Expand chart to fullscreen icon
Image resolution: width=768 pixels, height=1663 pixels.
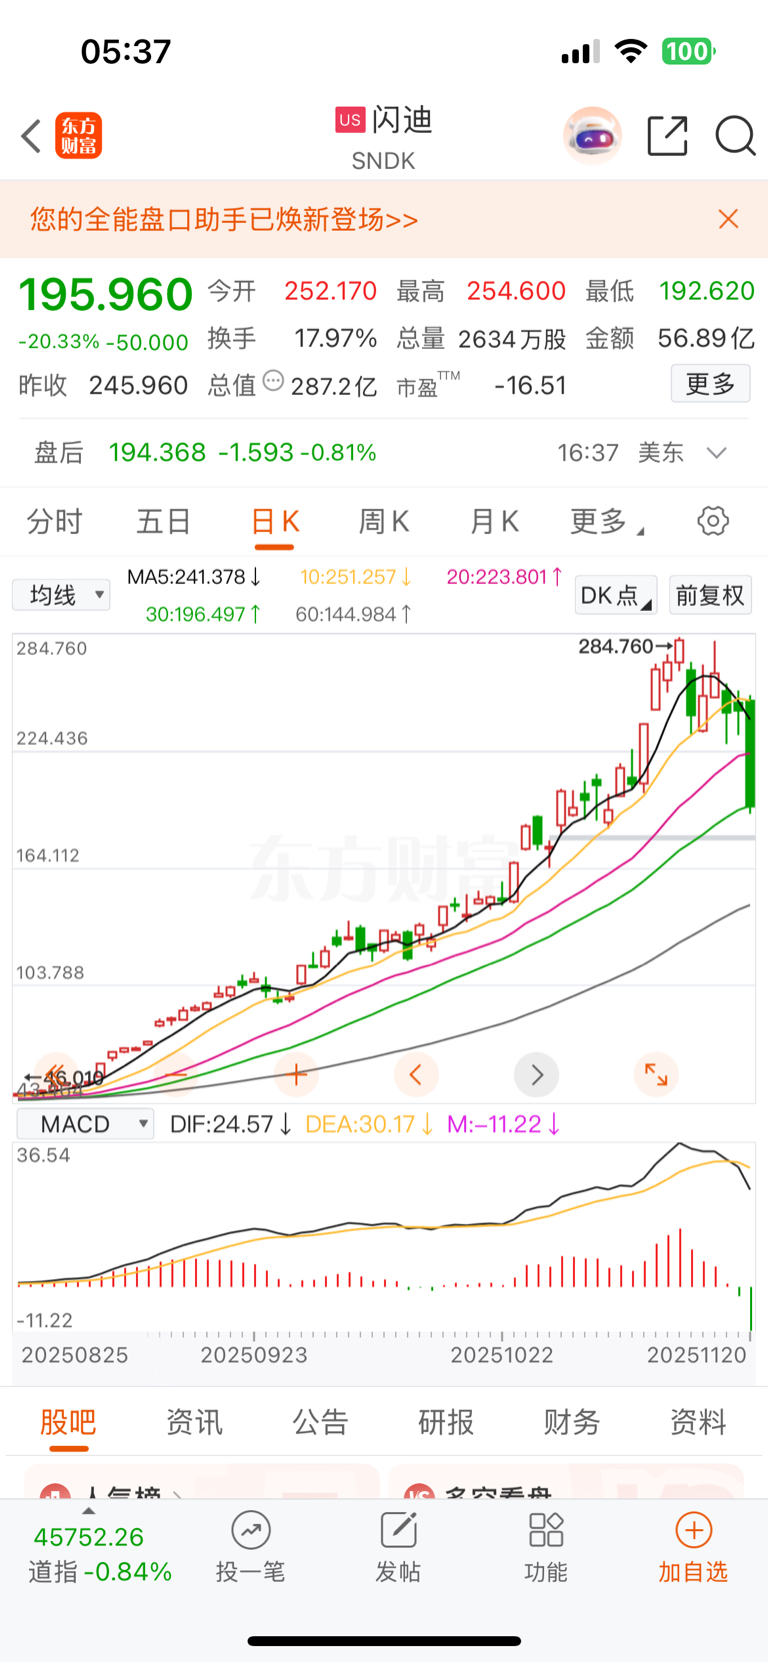point(656,1075)
